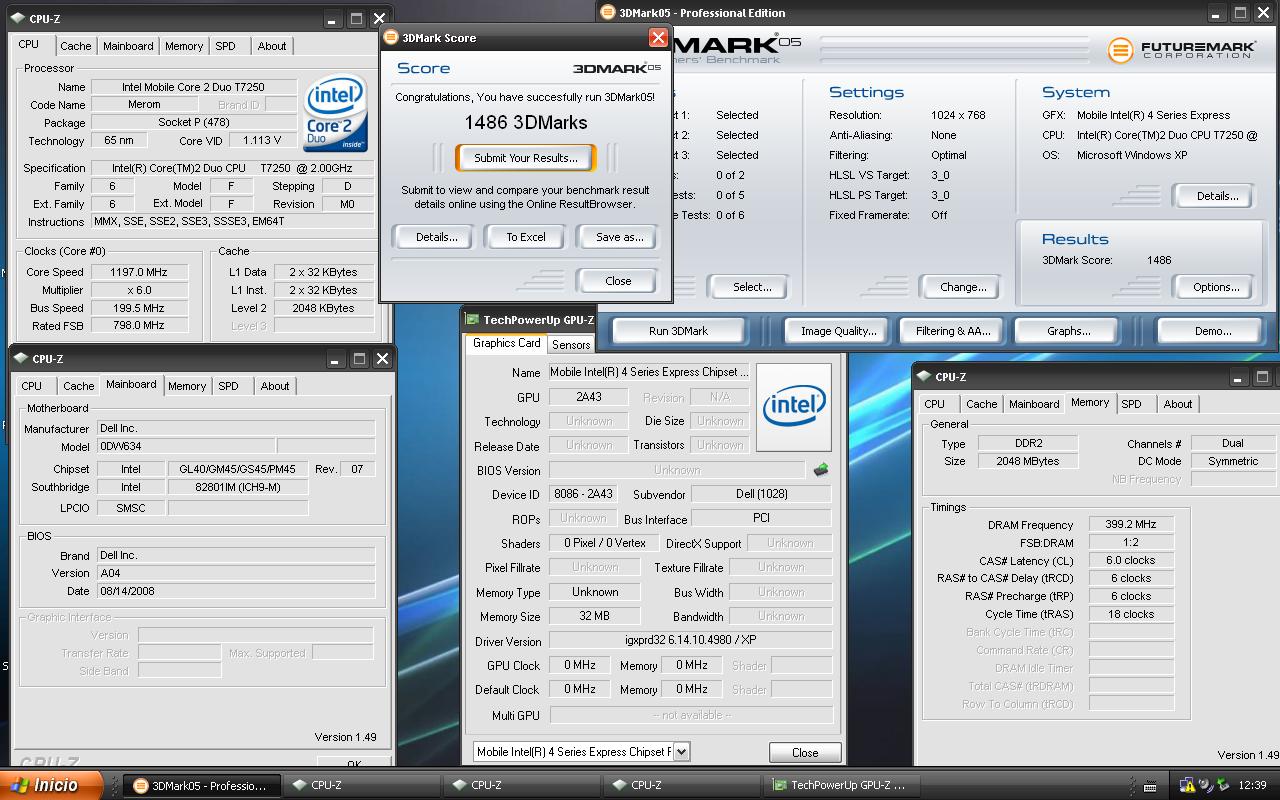The height and width of the screenshot is (800, 1280).
Task: Click the Options button under Results
Action: point(1216,287)
